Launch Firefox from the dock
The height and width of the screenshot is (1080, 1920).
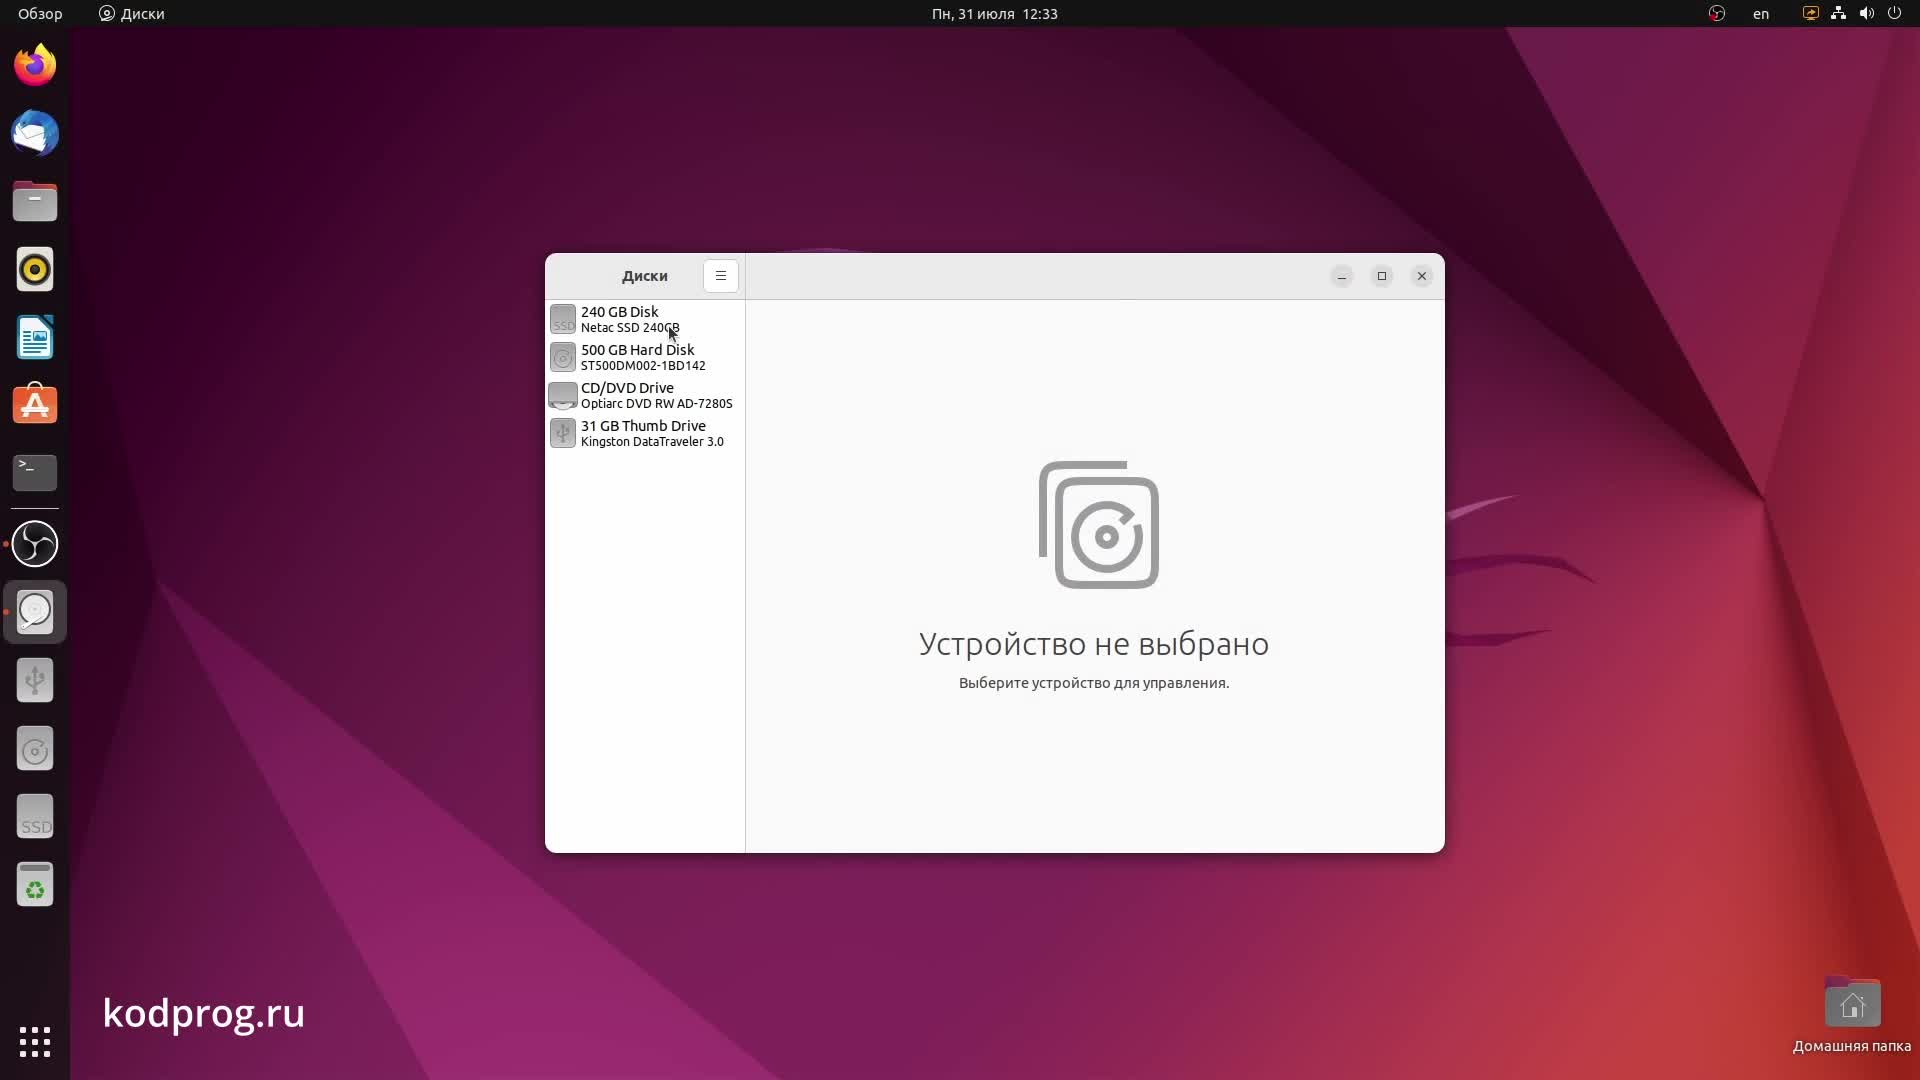(35, 63)
